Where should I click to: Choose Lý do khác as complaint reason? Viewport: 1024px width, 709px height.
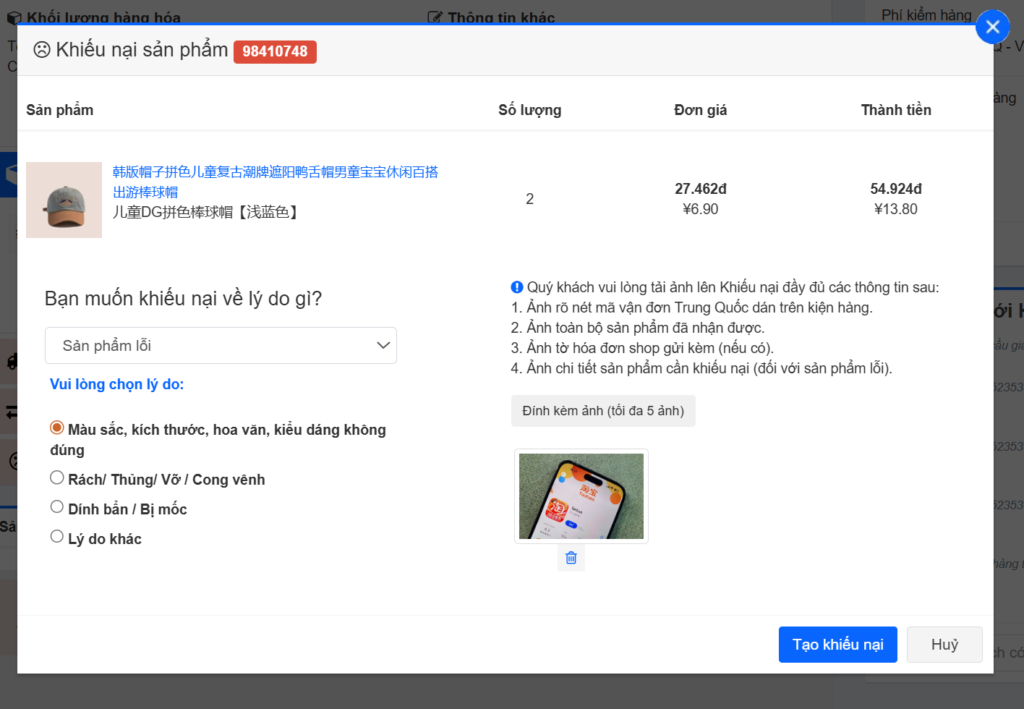click(57, 536)
